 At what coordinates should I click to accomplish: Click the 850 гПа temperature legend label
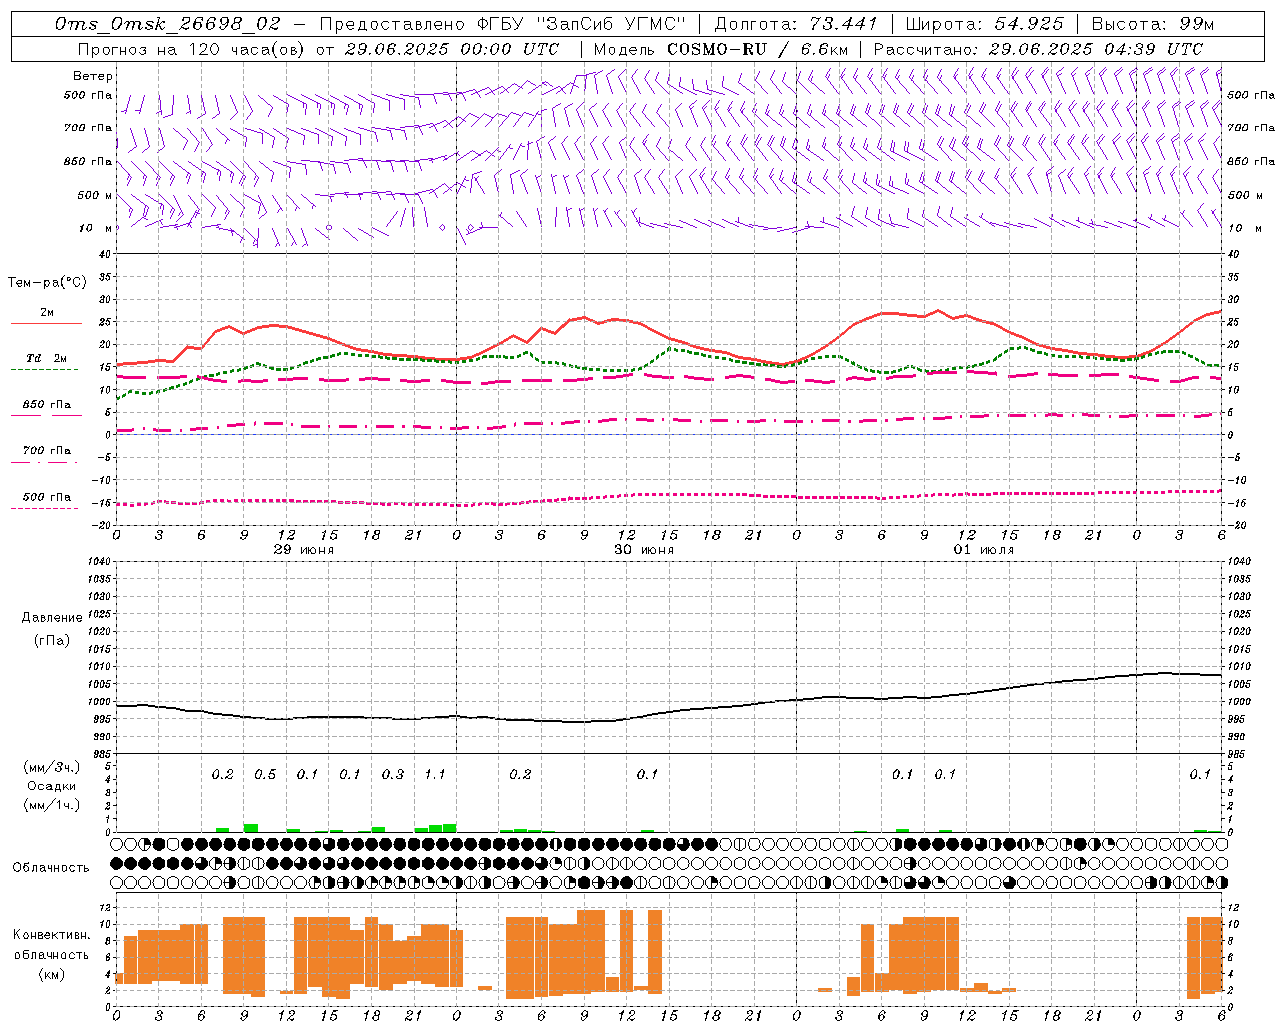[47, 405]
